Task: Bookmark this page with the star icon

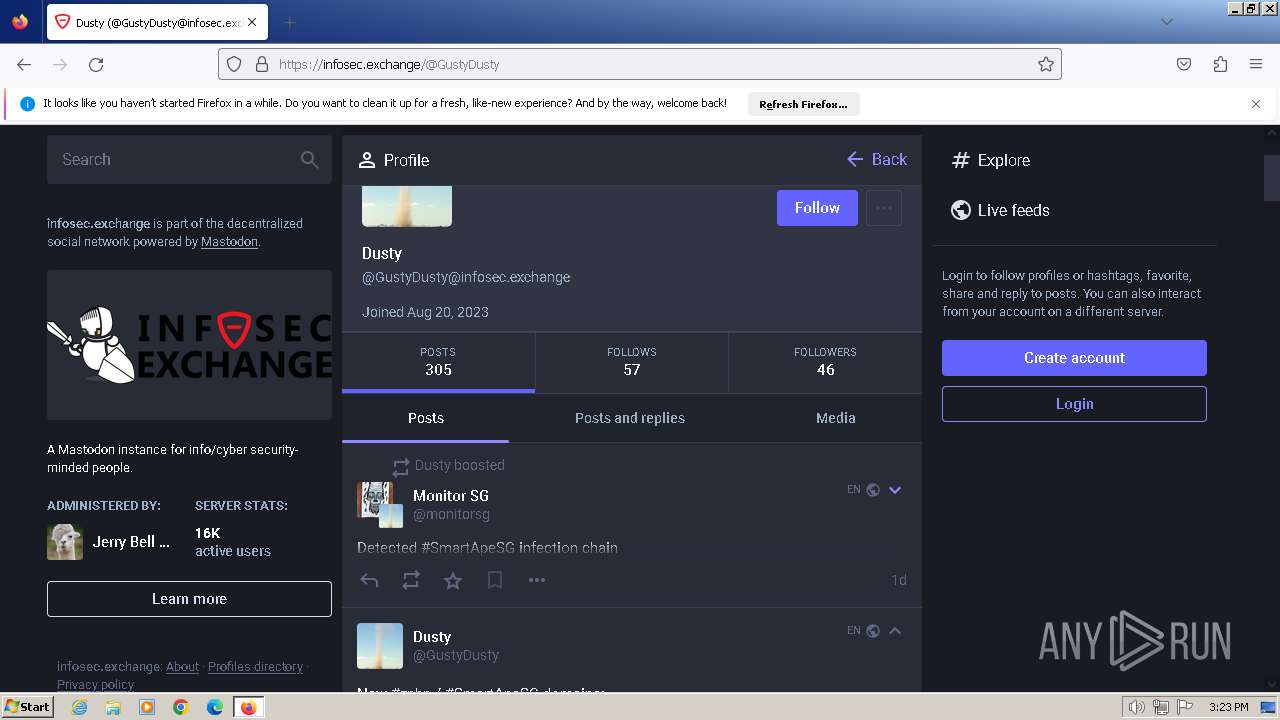Action: point(1046,64)
